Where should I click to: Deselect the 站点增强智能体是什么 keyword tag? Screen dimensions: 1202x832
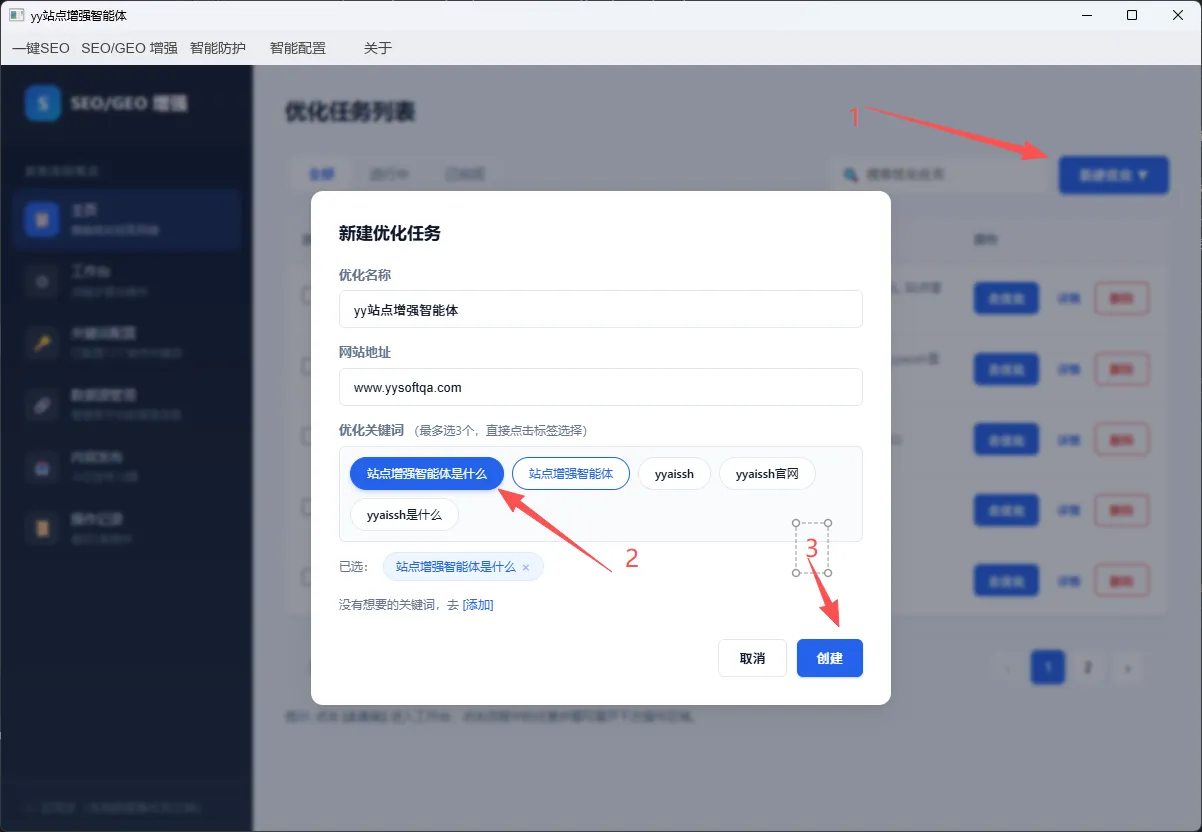pos(427,474)
